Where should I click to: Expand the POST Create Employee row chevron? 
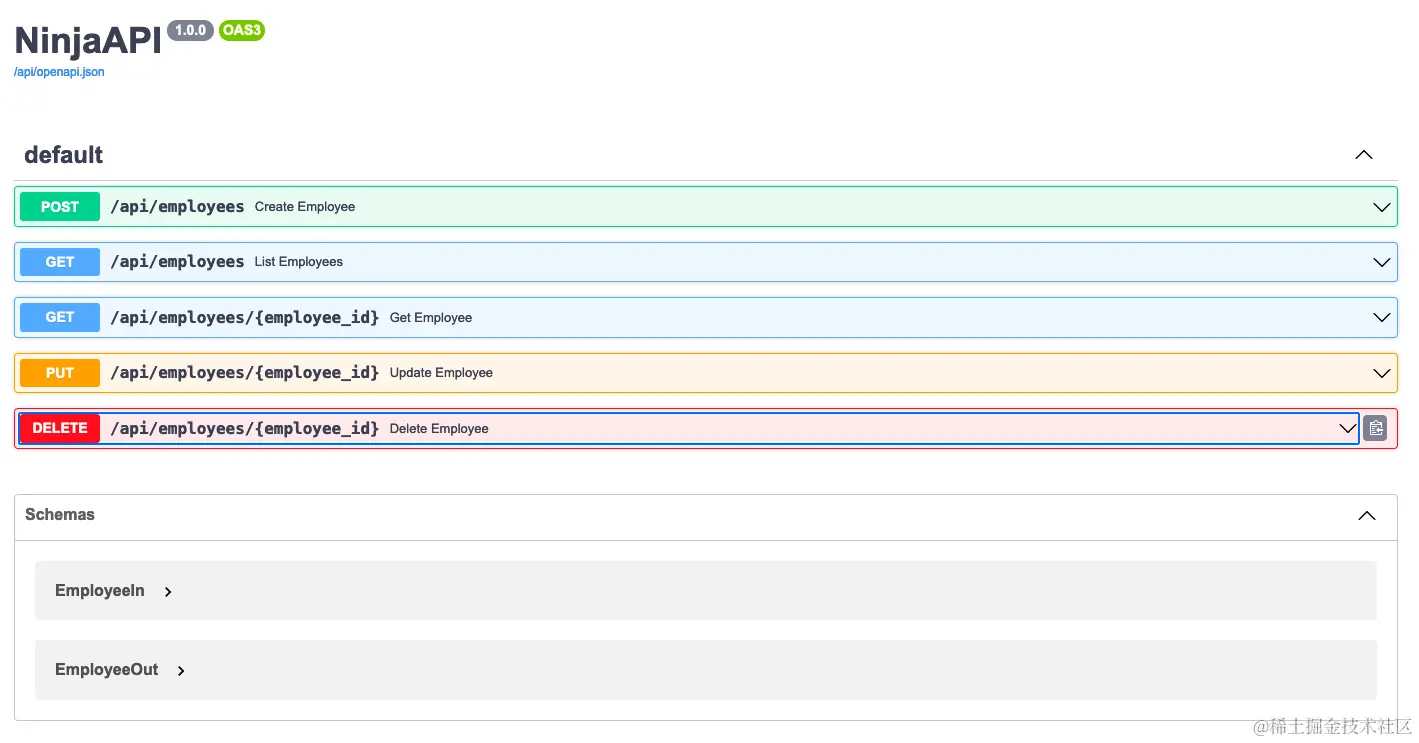[x=1382, y=207]
